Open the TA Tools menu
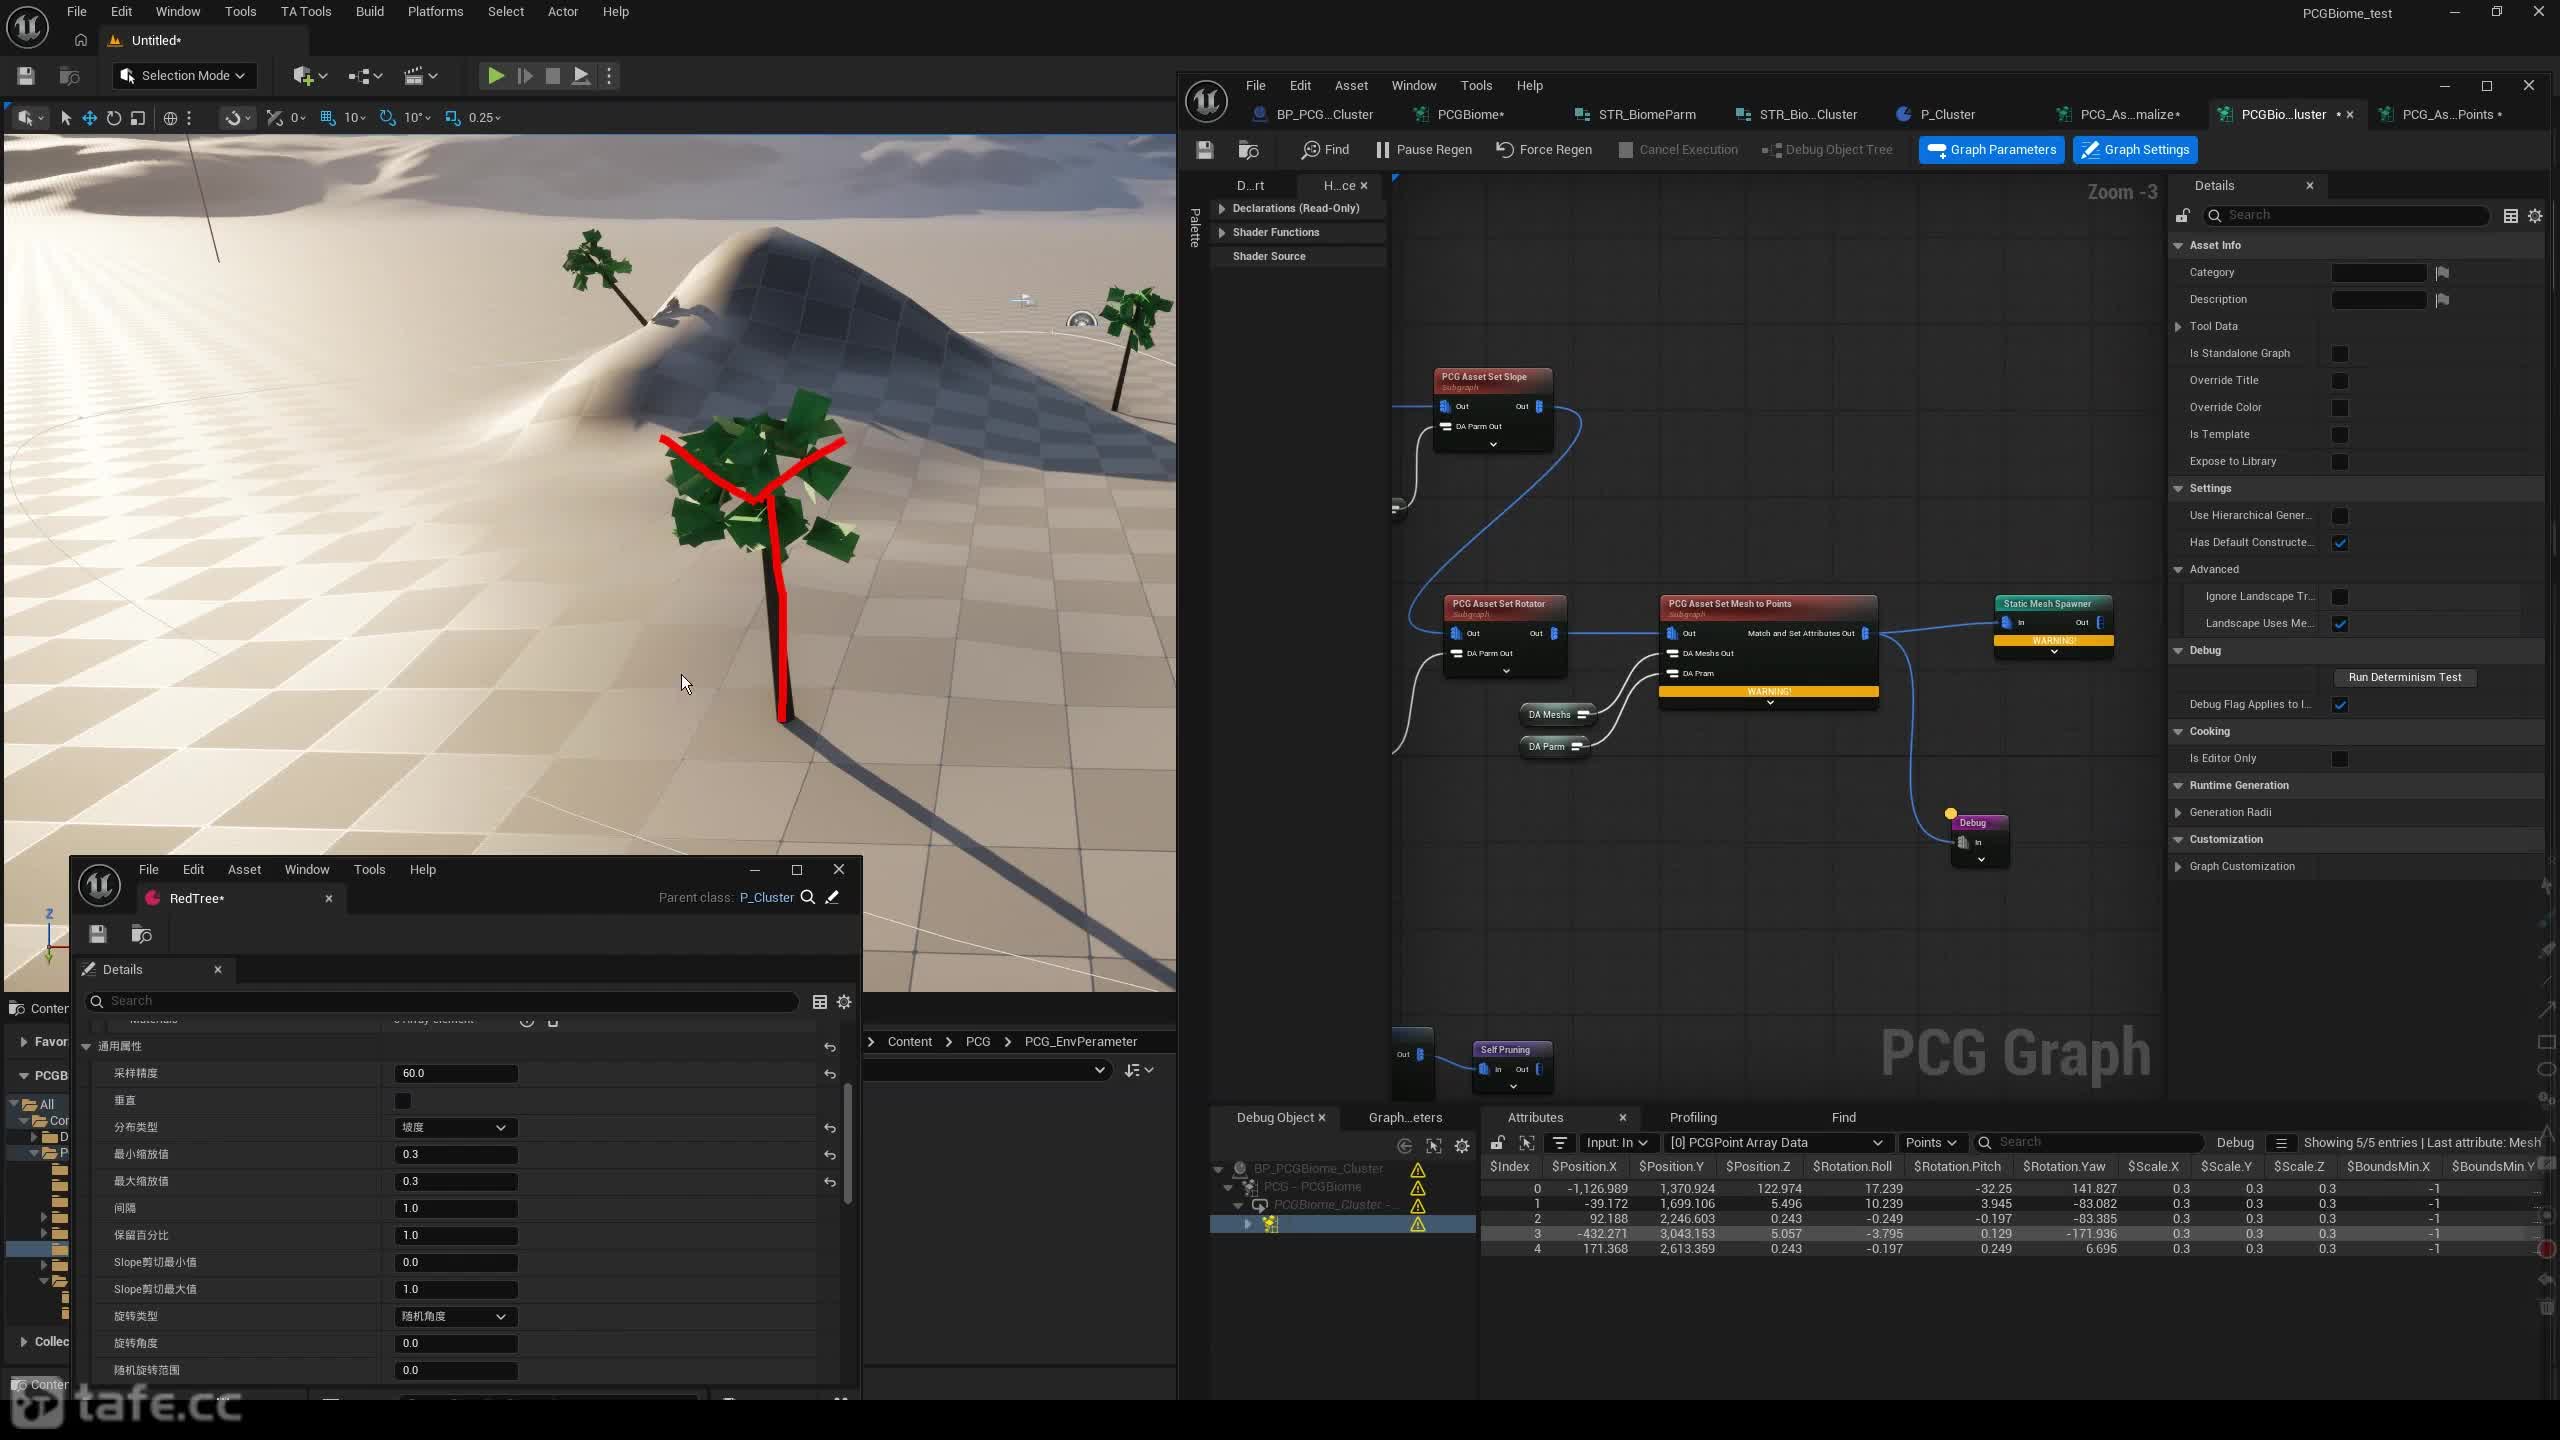 click(306, 12)
